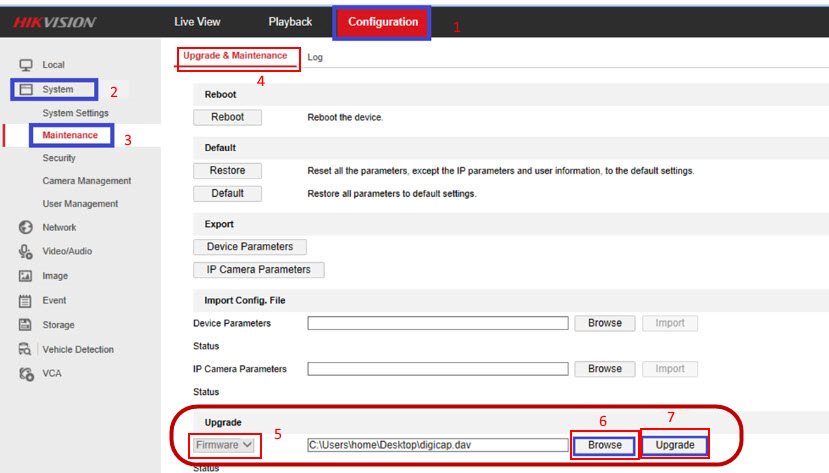829x473 pixels.
Task: Click the VCA icon in sidebar
Action: pyautogui.click(x=26, y=374)
